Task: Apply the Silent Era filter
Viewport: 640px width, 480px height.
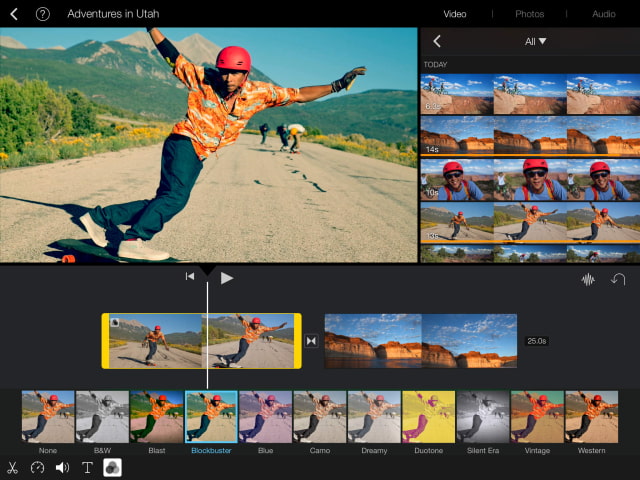Action: (x=483, y=417)
